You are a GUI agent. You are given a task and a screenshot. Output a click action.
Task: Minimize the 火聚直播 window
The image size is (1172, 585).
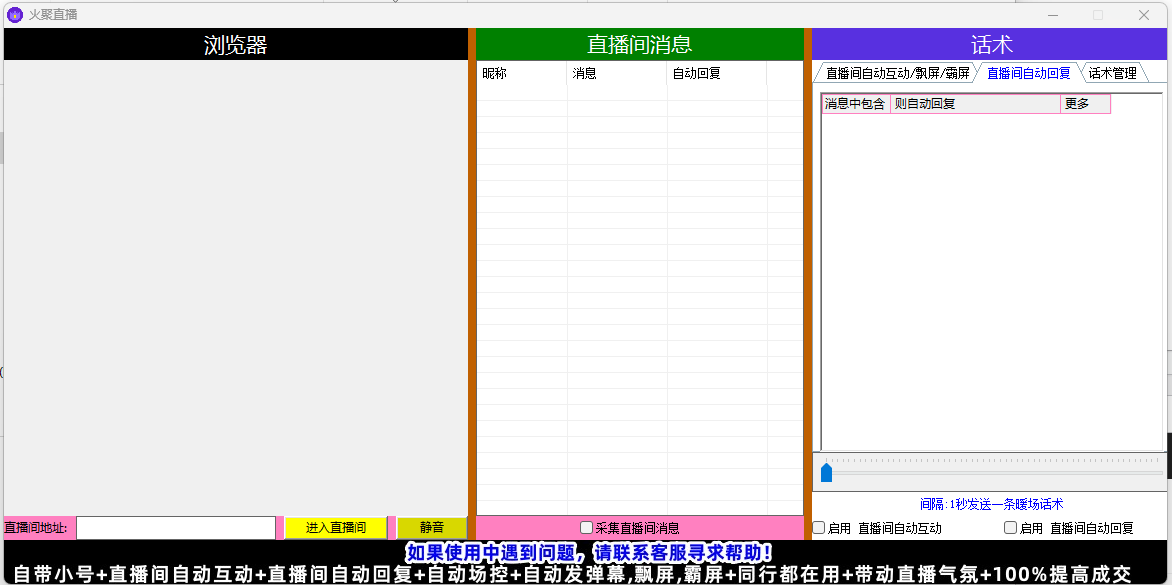pos(1052,15)
